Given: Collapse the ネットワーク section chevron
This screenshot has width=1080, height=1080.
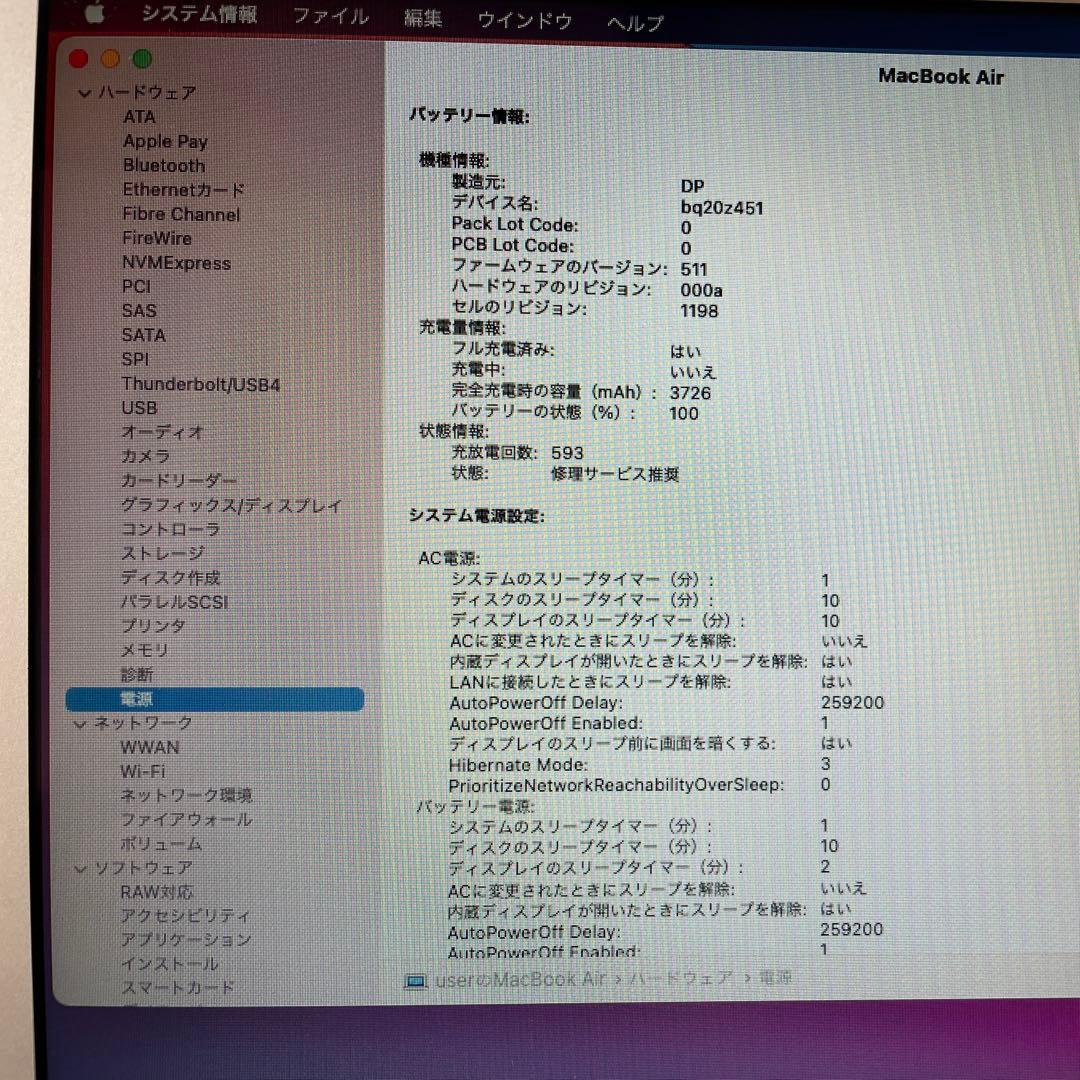Looking at the screenshot, I should (81, 724).
